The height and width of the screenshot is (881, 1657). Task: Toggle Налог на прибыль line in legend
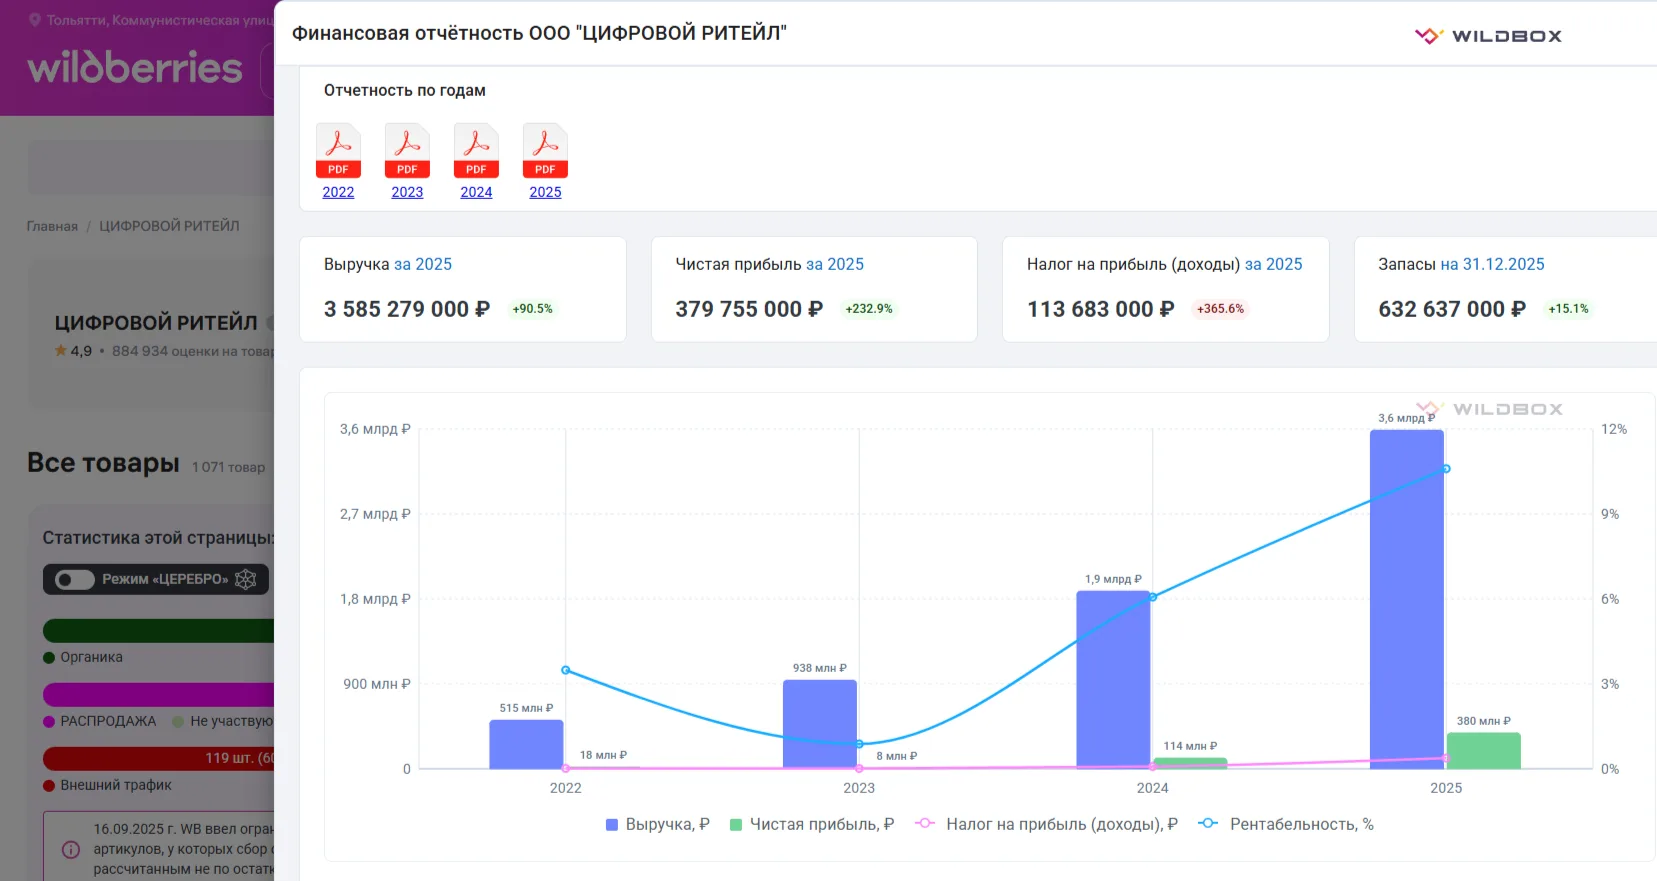[x=1046, y=824]
